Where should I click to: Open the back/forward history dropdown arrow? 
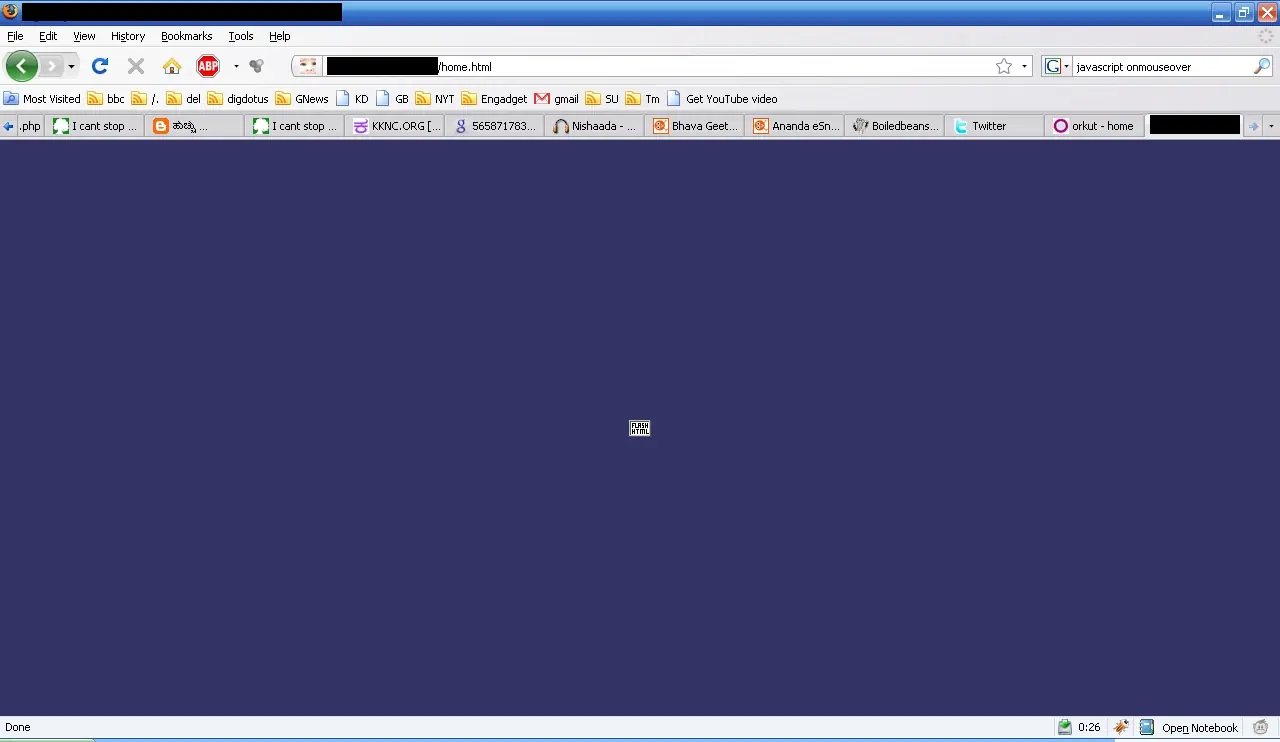(71, 67)
